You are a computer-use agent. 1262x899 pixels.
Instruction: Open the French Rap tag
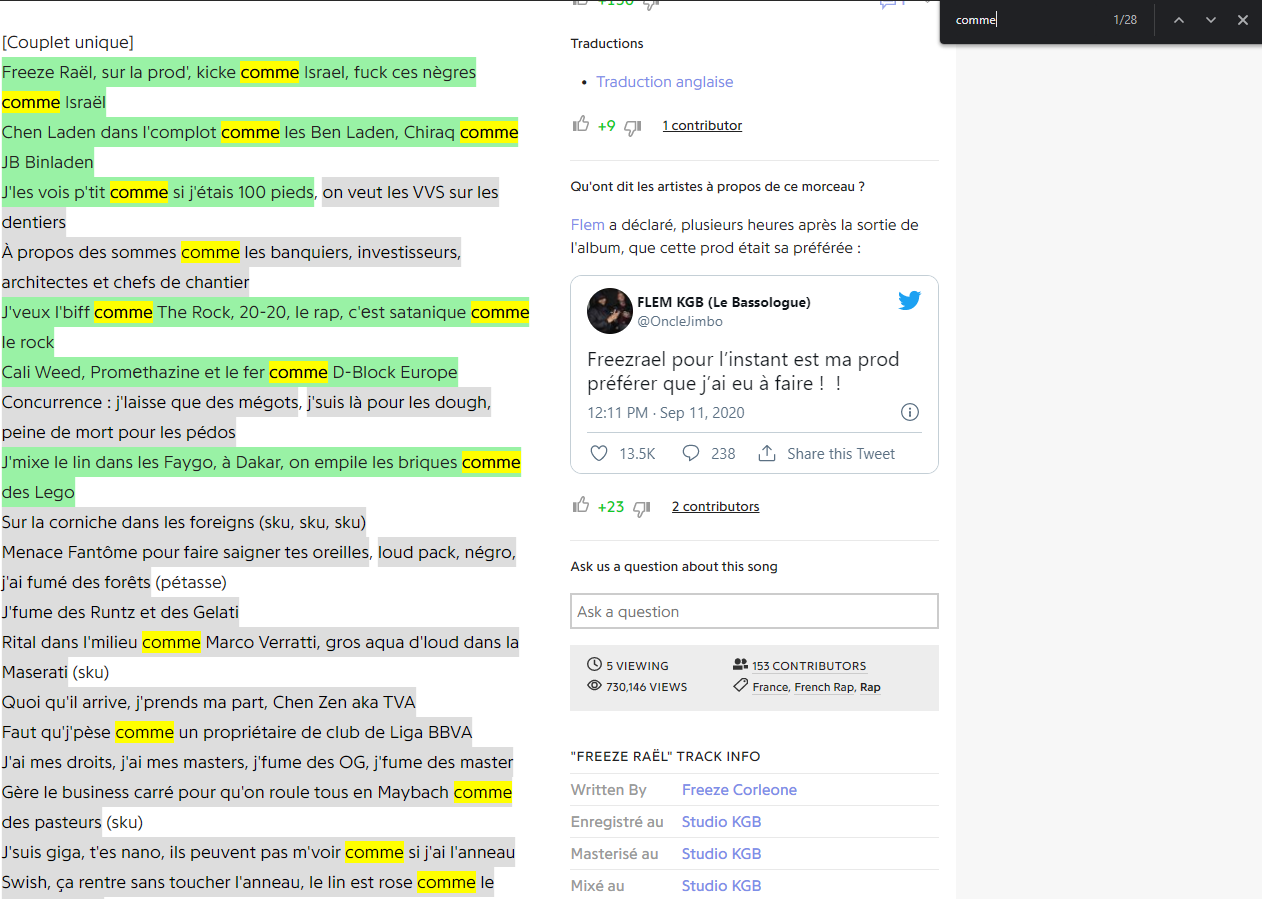[x=824, y=687]
